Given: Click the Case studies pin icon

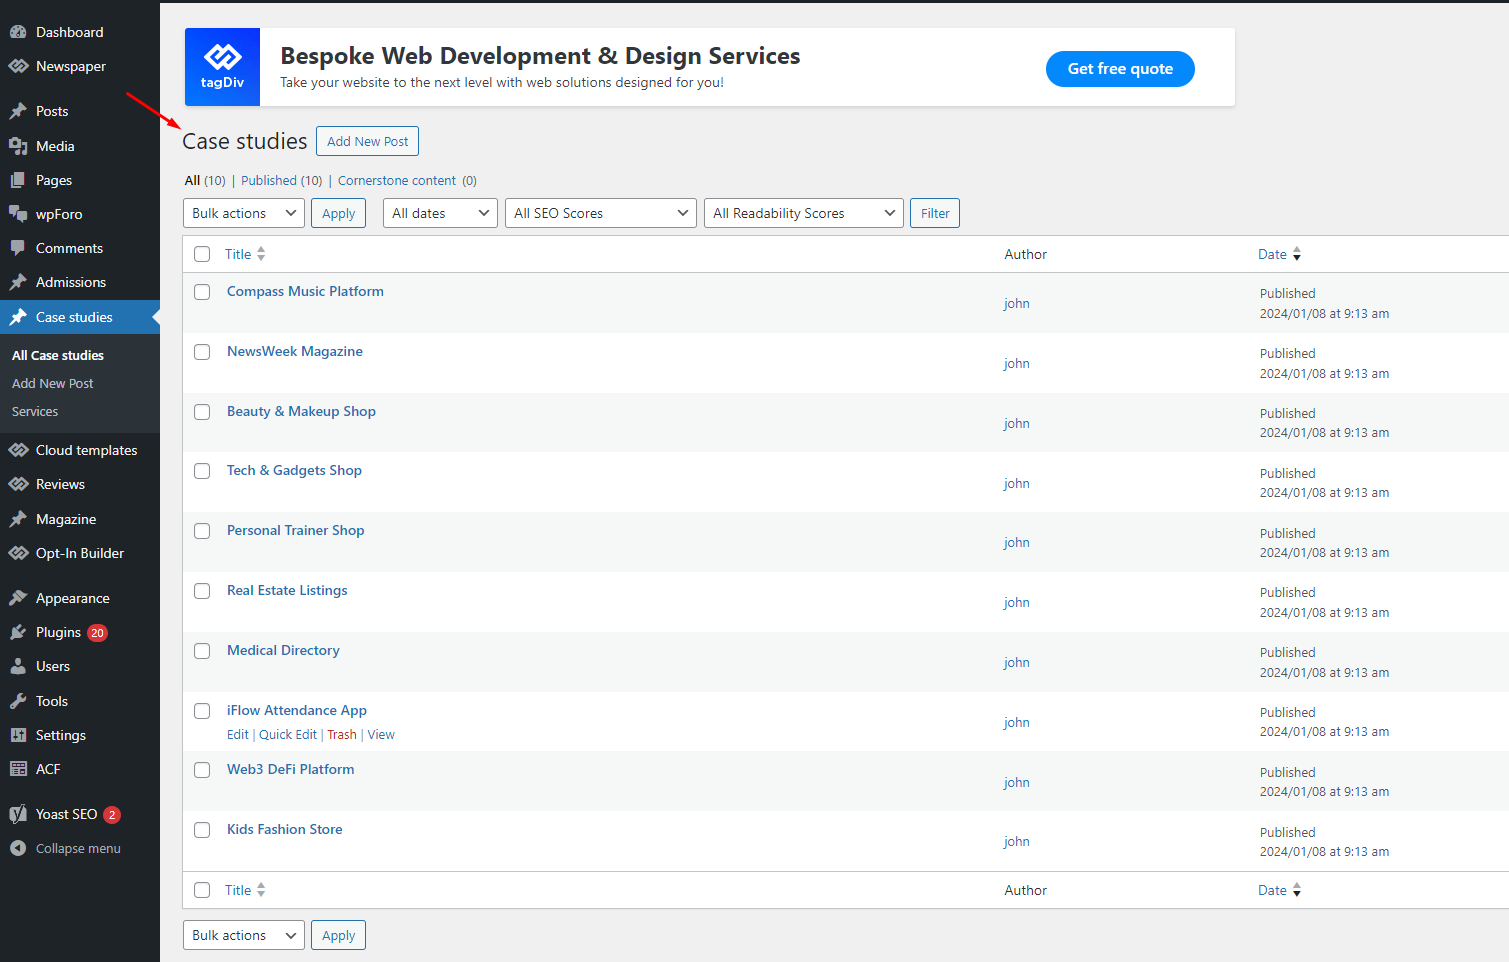Looking at the screenshot, I should 18,317.
